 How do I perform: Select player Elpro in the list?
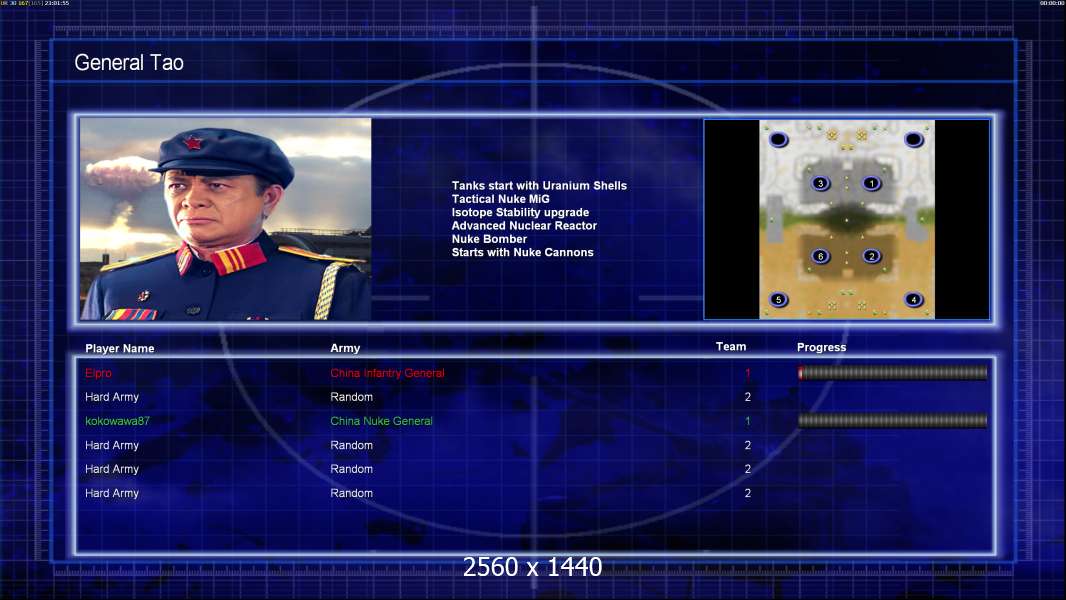pos(99,373)
